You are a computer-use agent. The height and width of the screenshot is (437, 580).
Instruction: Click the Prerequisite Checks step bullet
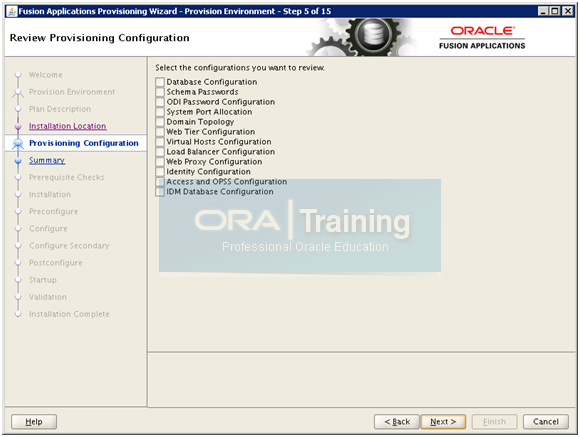18,178
